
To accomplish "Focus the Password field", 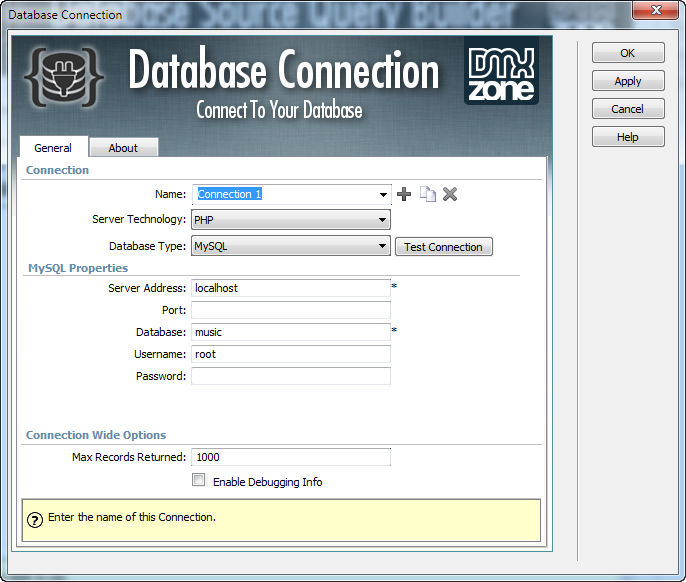I will click(291, 376).
